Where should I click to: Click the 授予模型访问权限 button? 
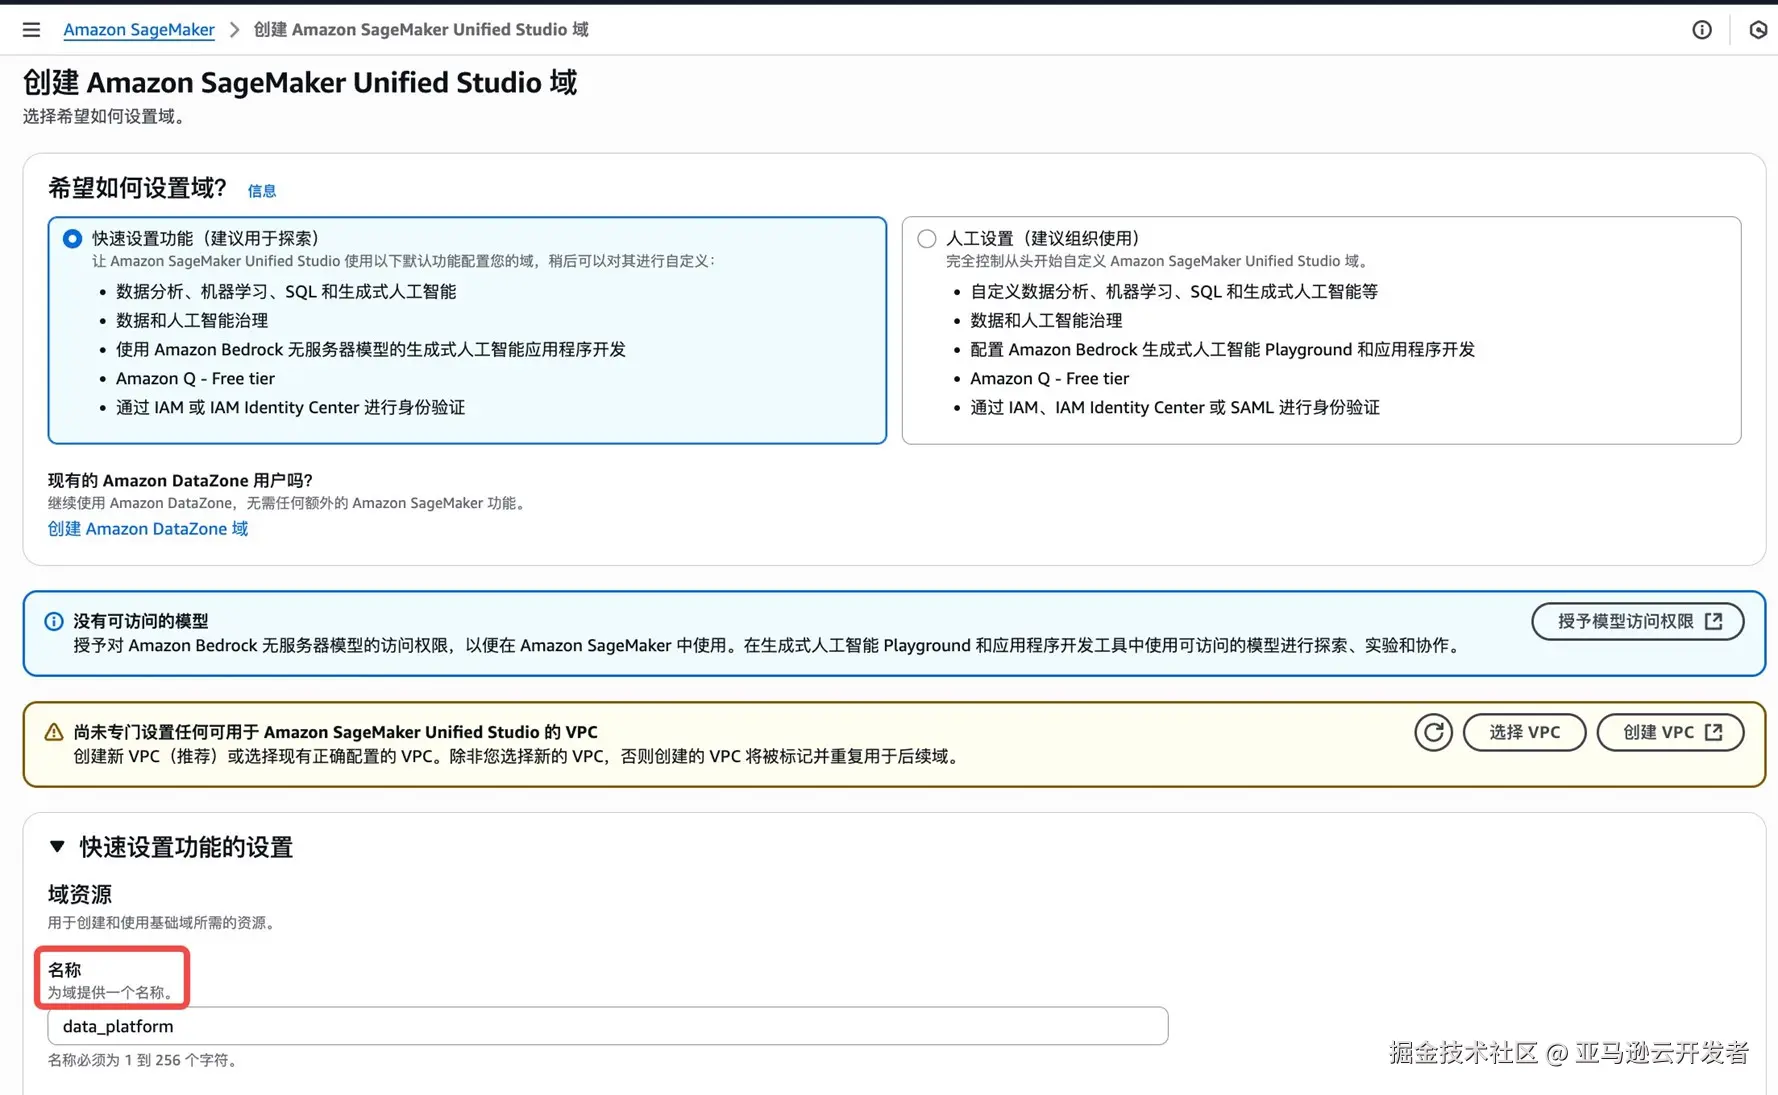[1637, 621]
